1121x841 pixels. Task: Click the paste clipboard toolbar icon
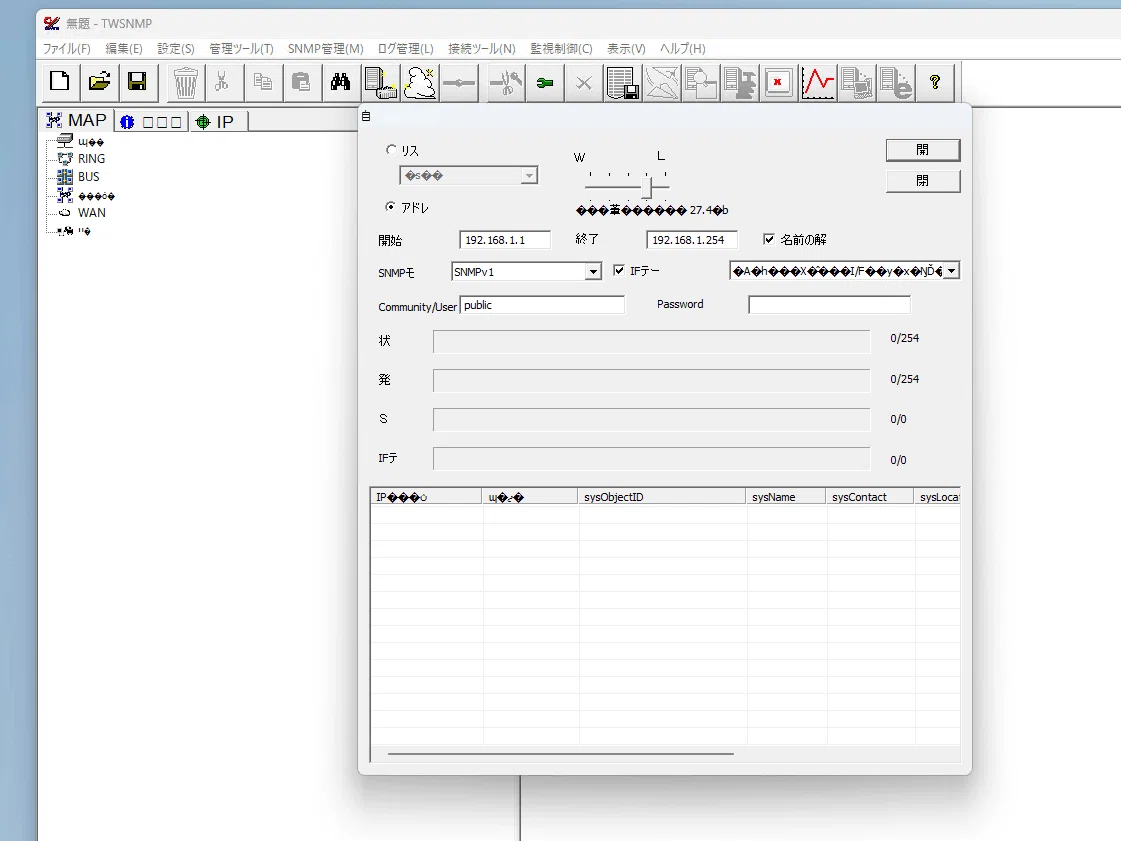tap(301, 82)
